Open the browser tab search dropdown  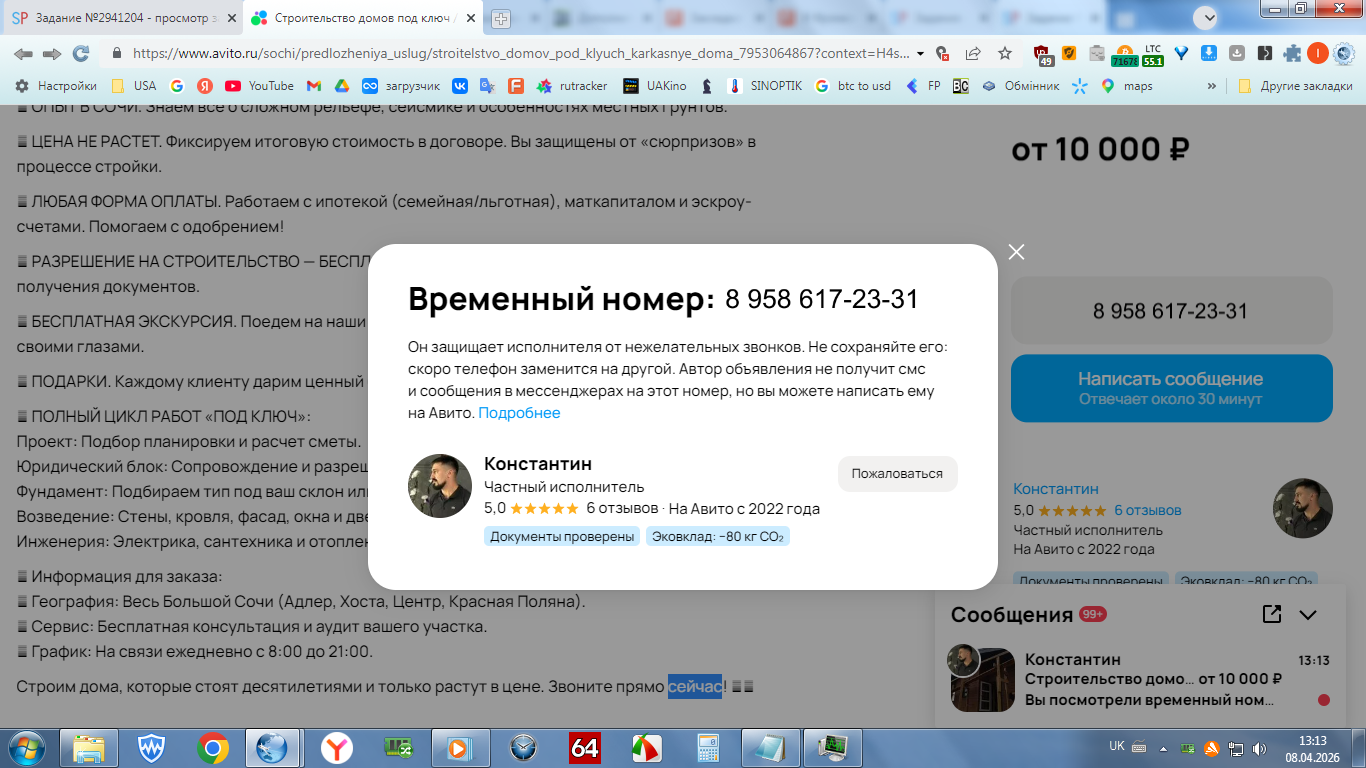(x=1206, y=18)
